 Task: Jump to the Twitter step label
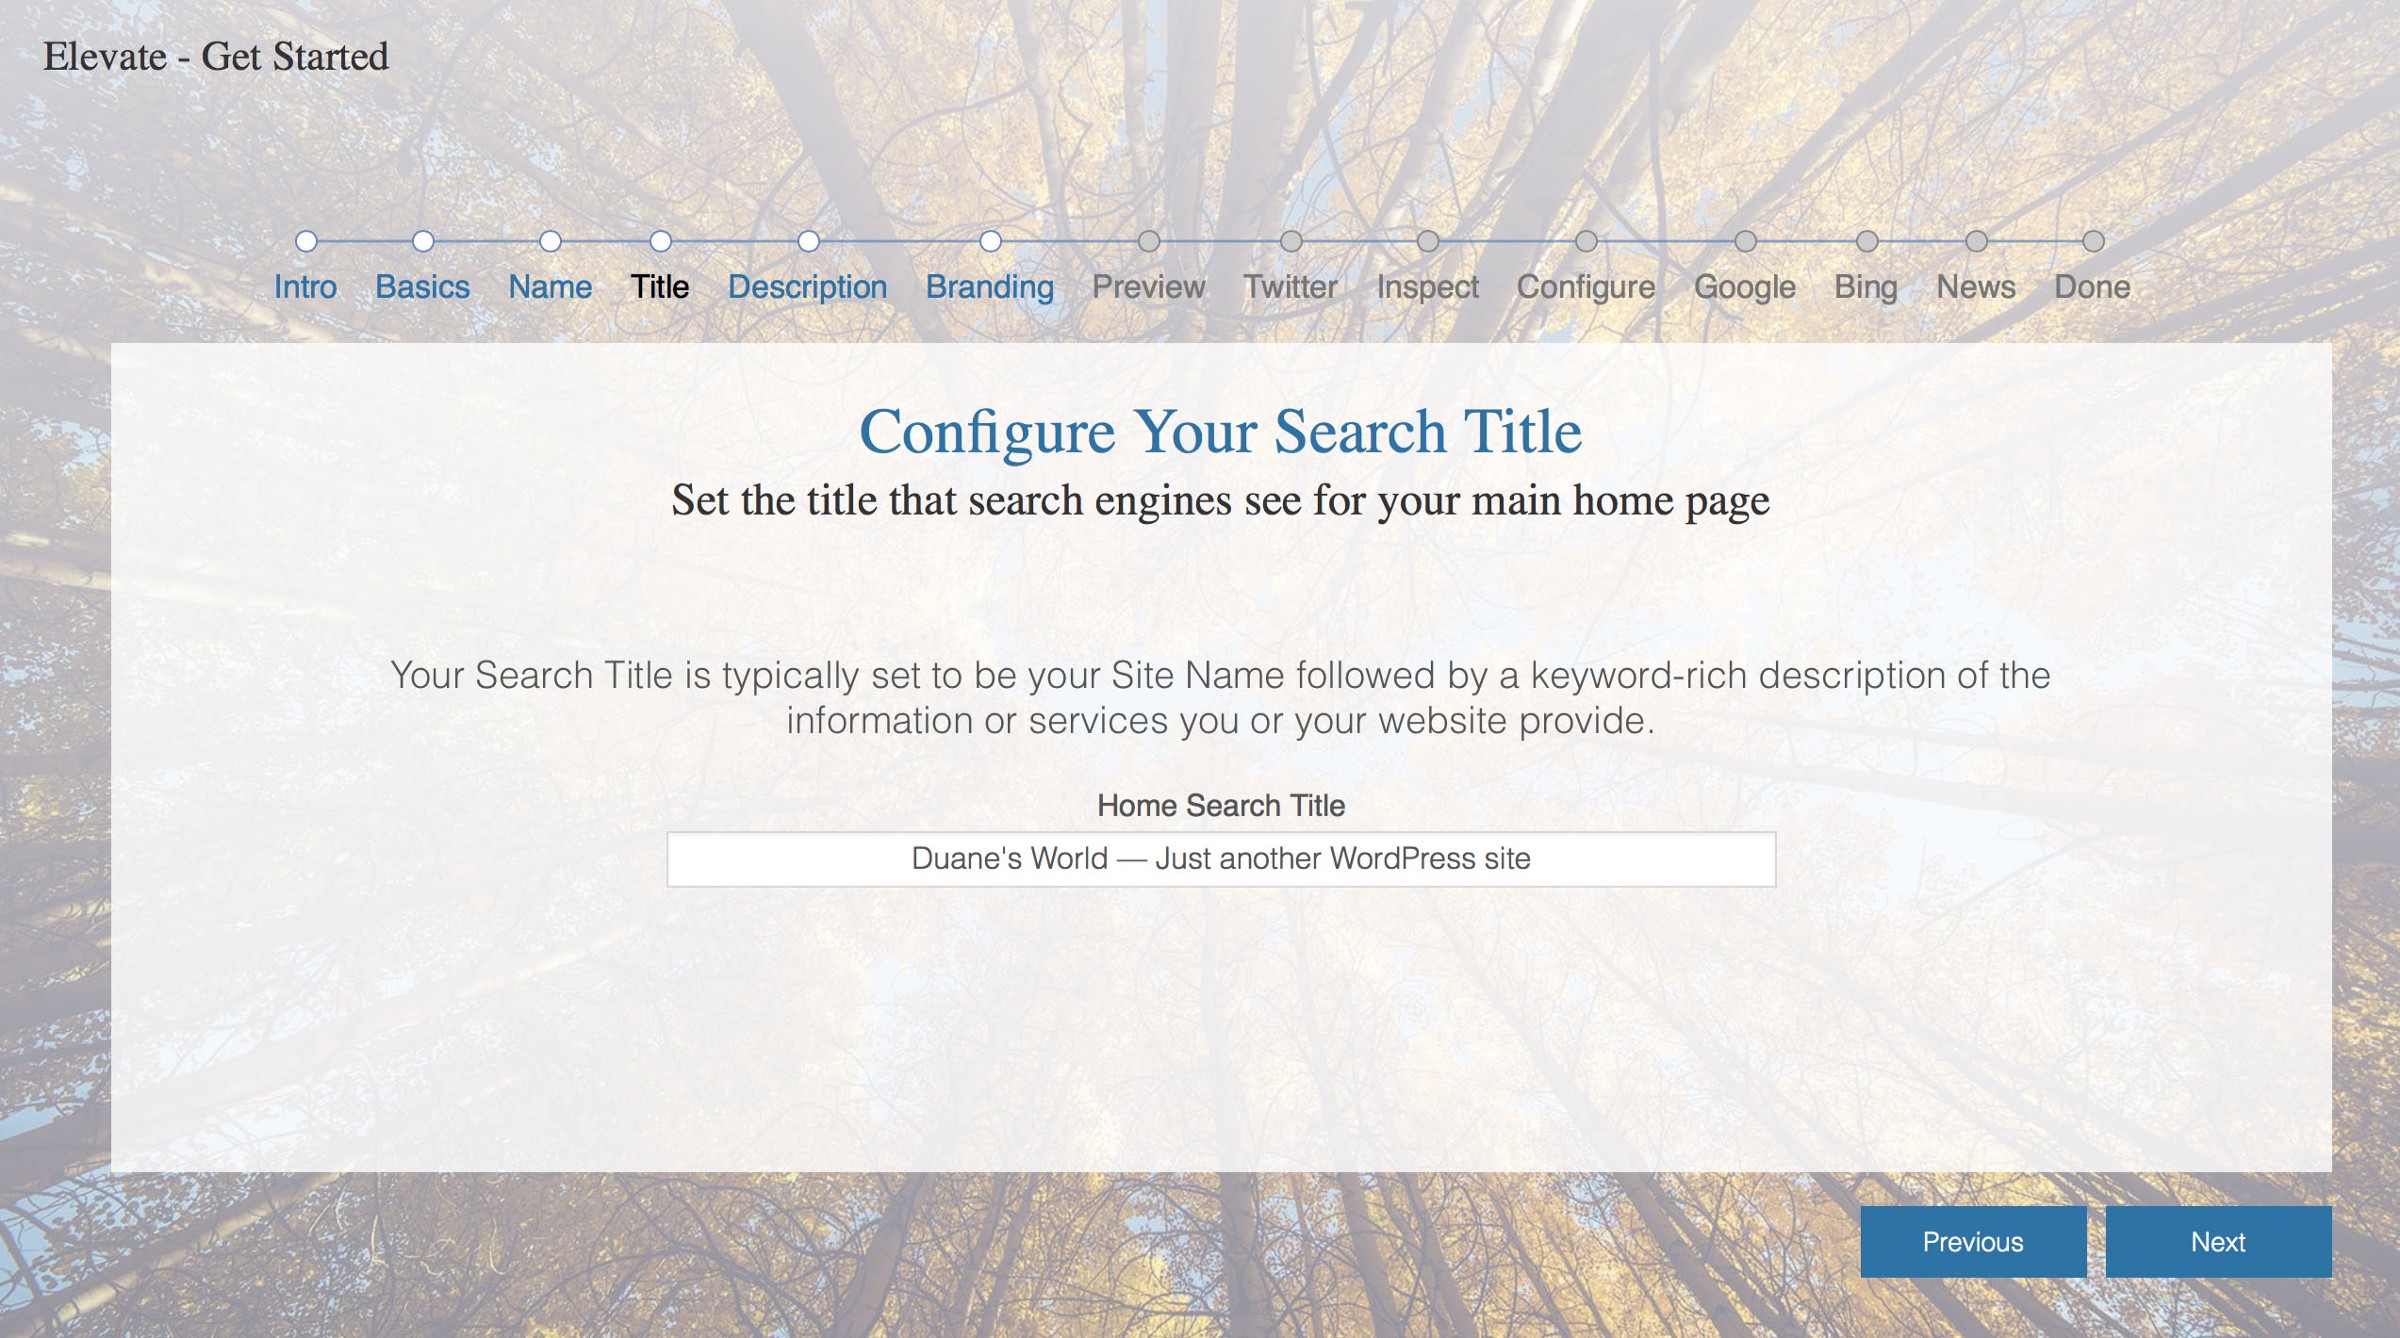pos(1290,287)
